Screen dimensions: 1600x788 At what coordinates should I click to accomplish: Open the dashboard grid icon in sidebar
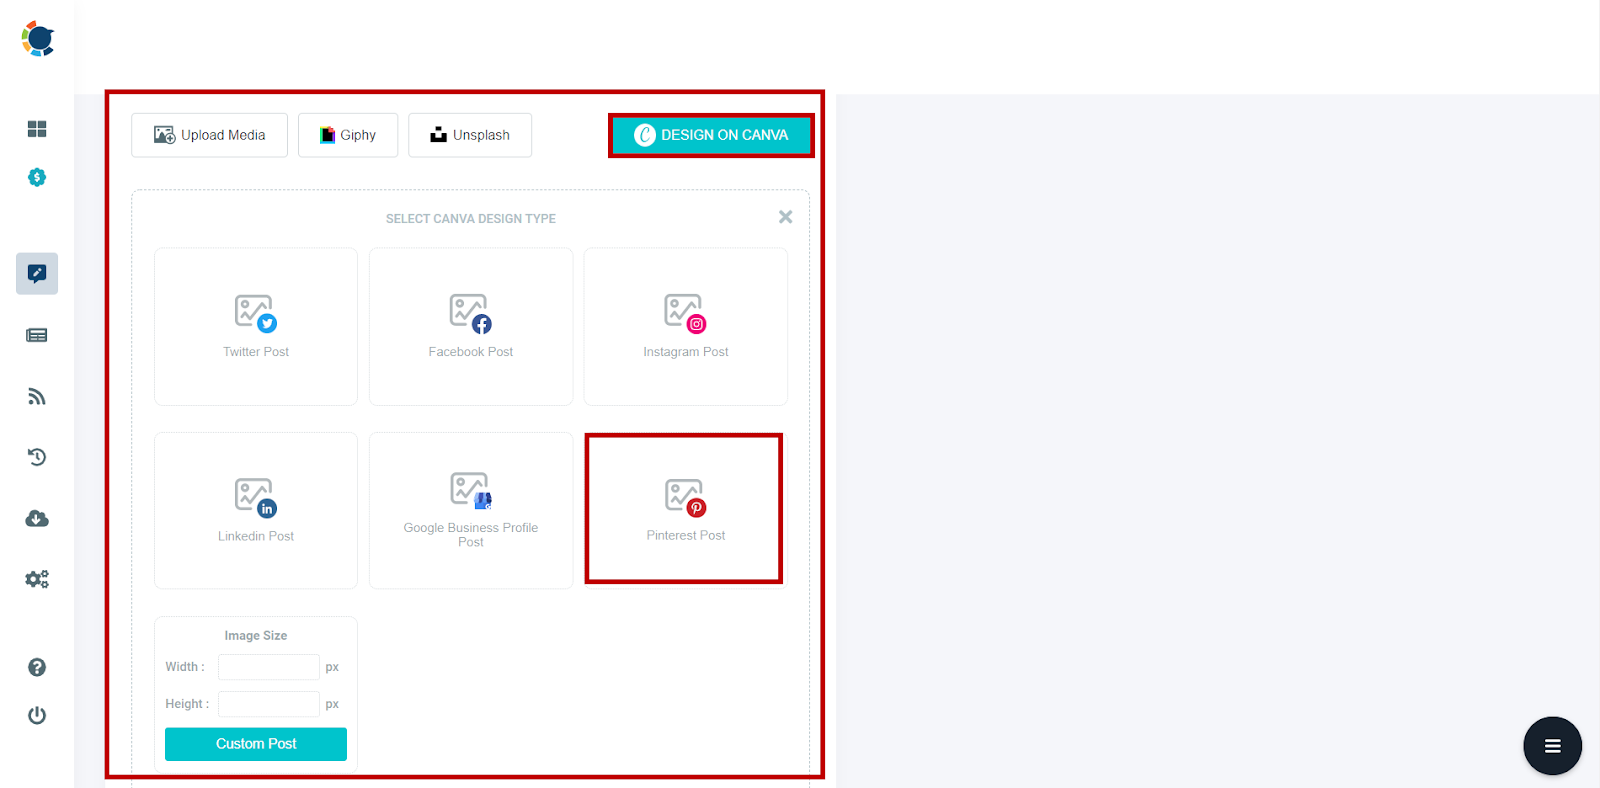coord(37,129)
